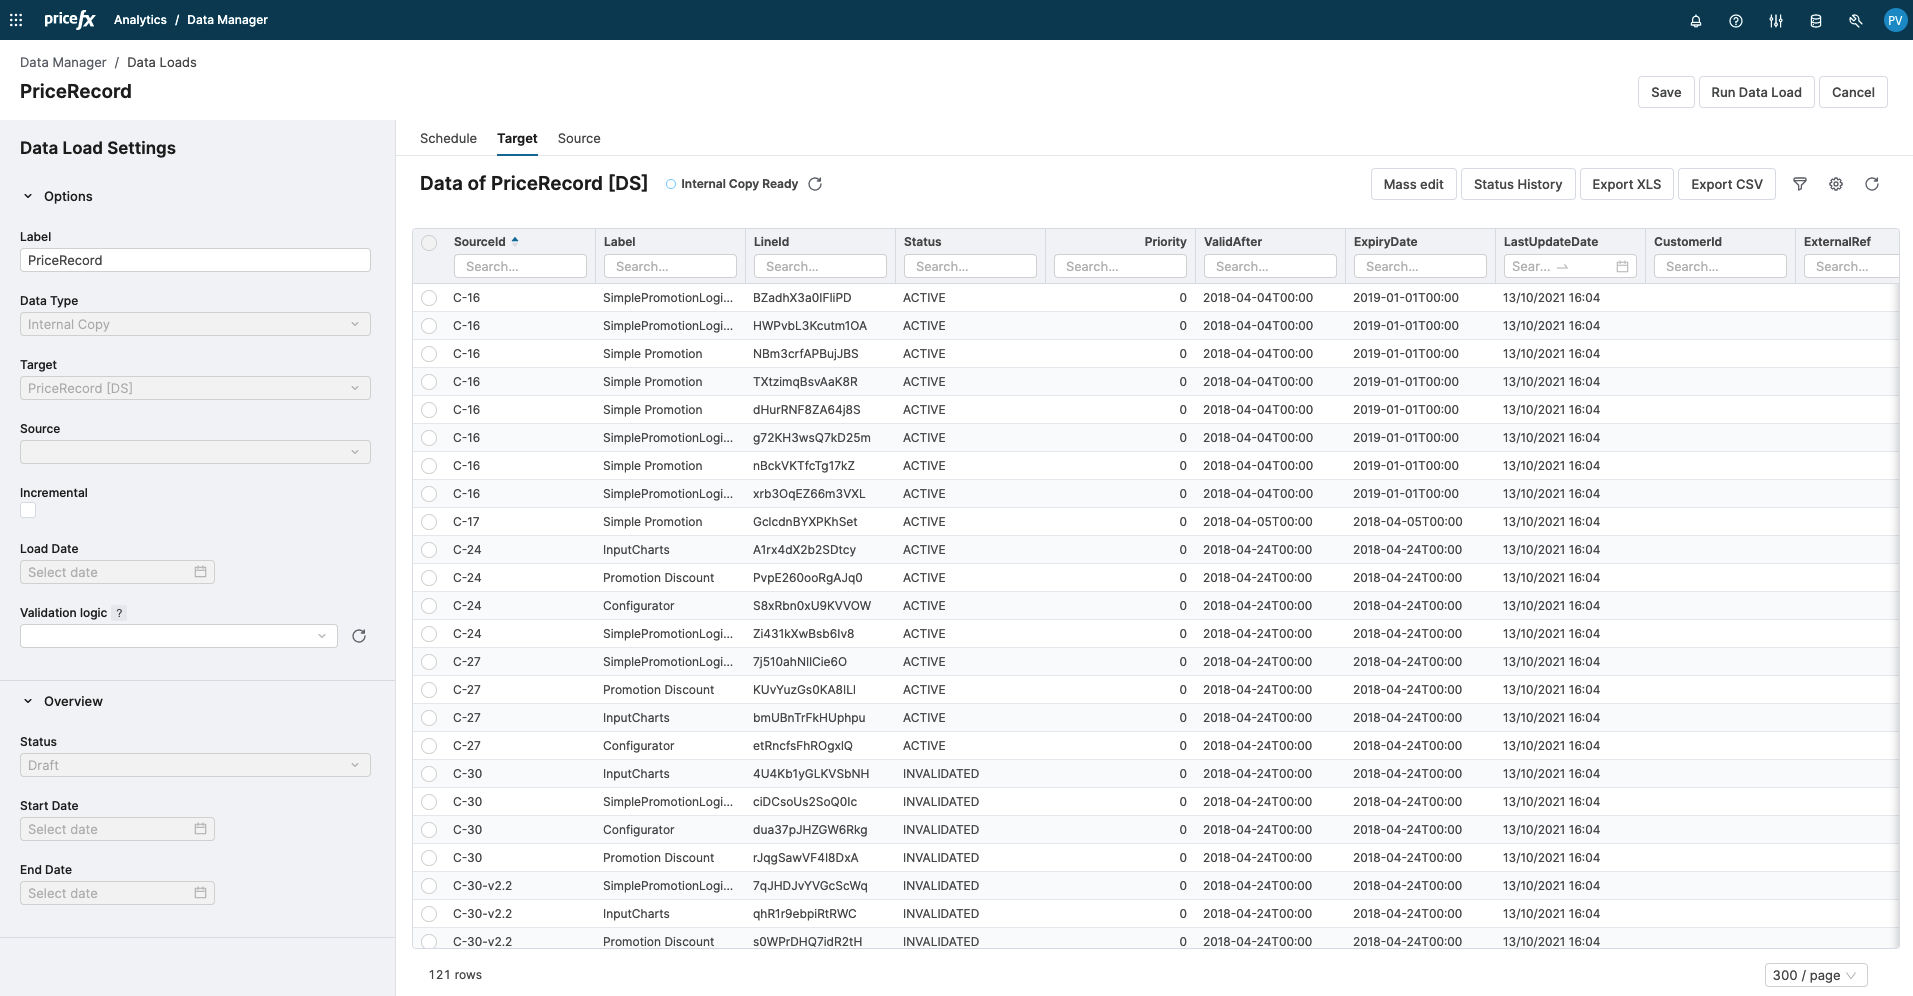The image size is (1913, 996).
Task: Click the PV user avatar
Action: (1894, 21)
